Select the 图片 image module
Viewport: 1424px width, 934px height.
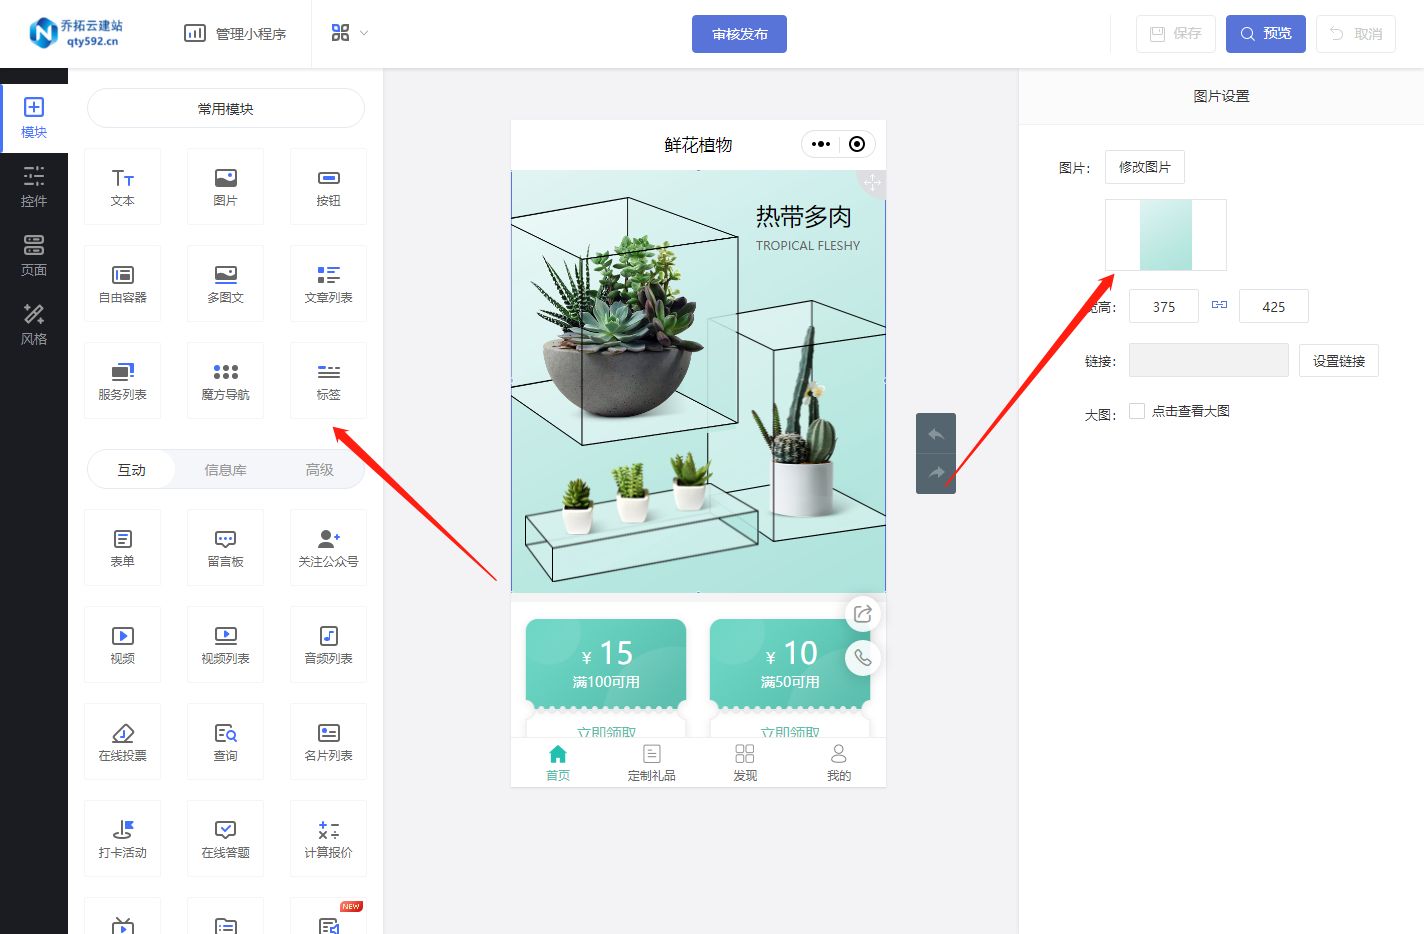(225, 186)
